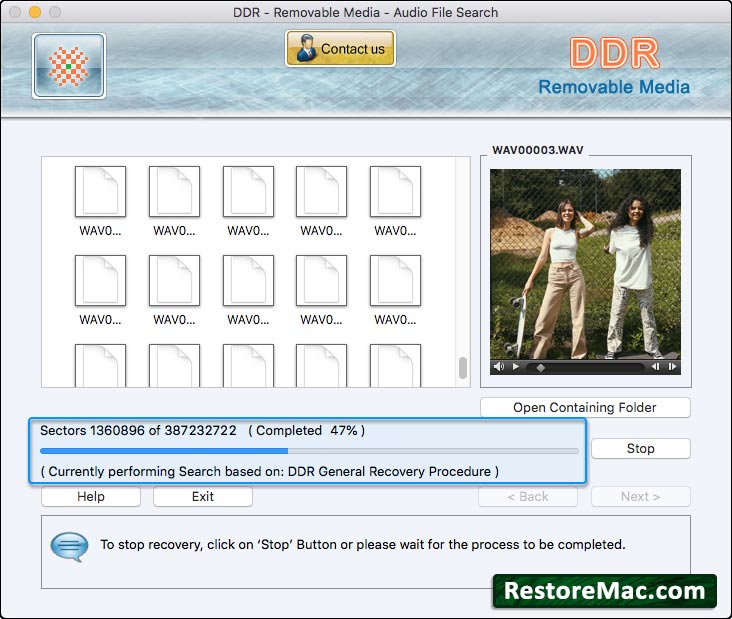
Task: Select the fifth WAV file icon in the top row
Action: [x=395, y=191]
